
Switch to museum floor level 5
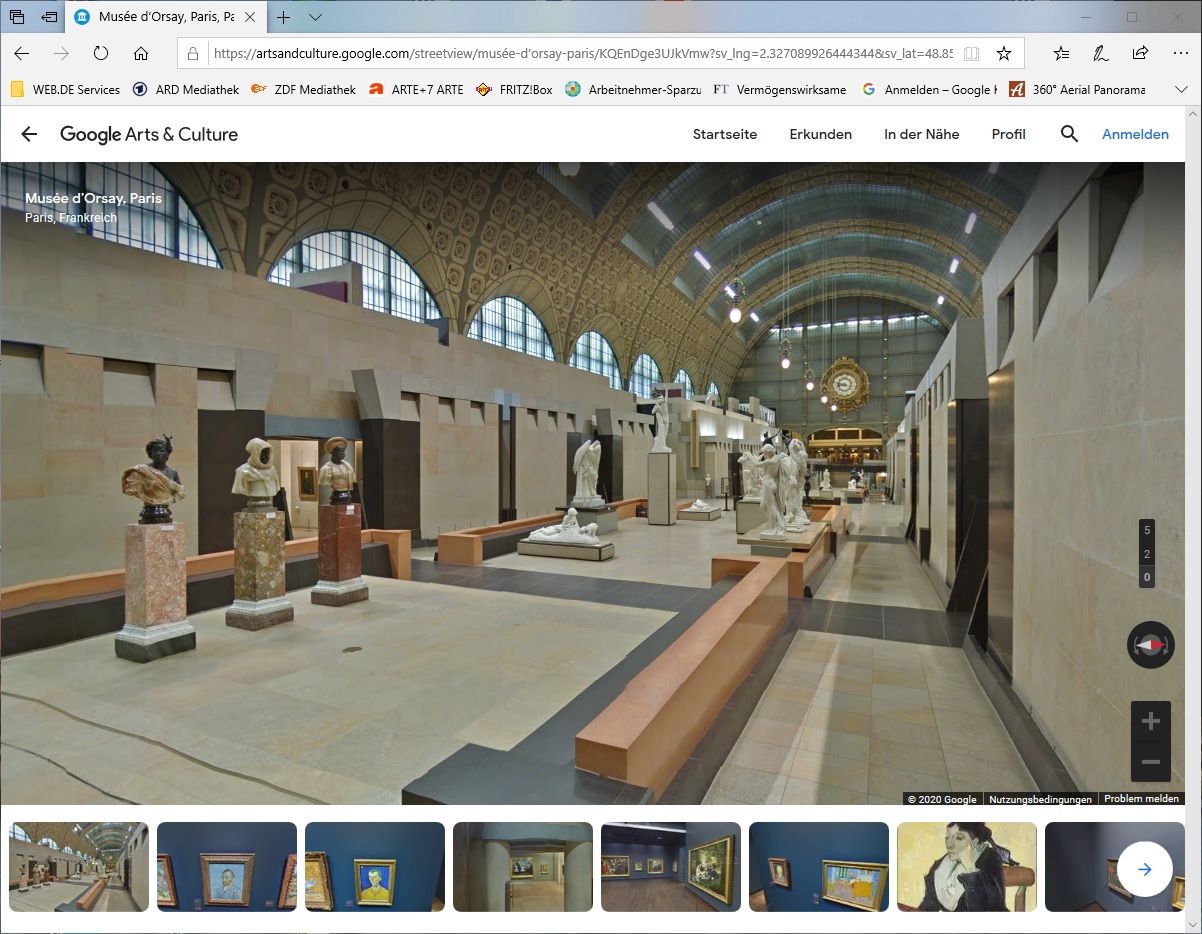pos(1147,530)
